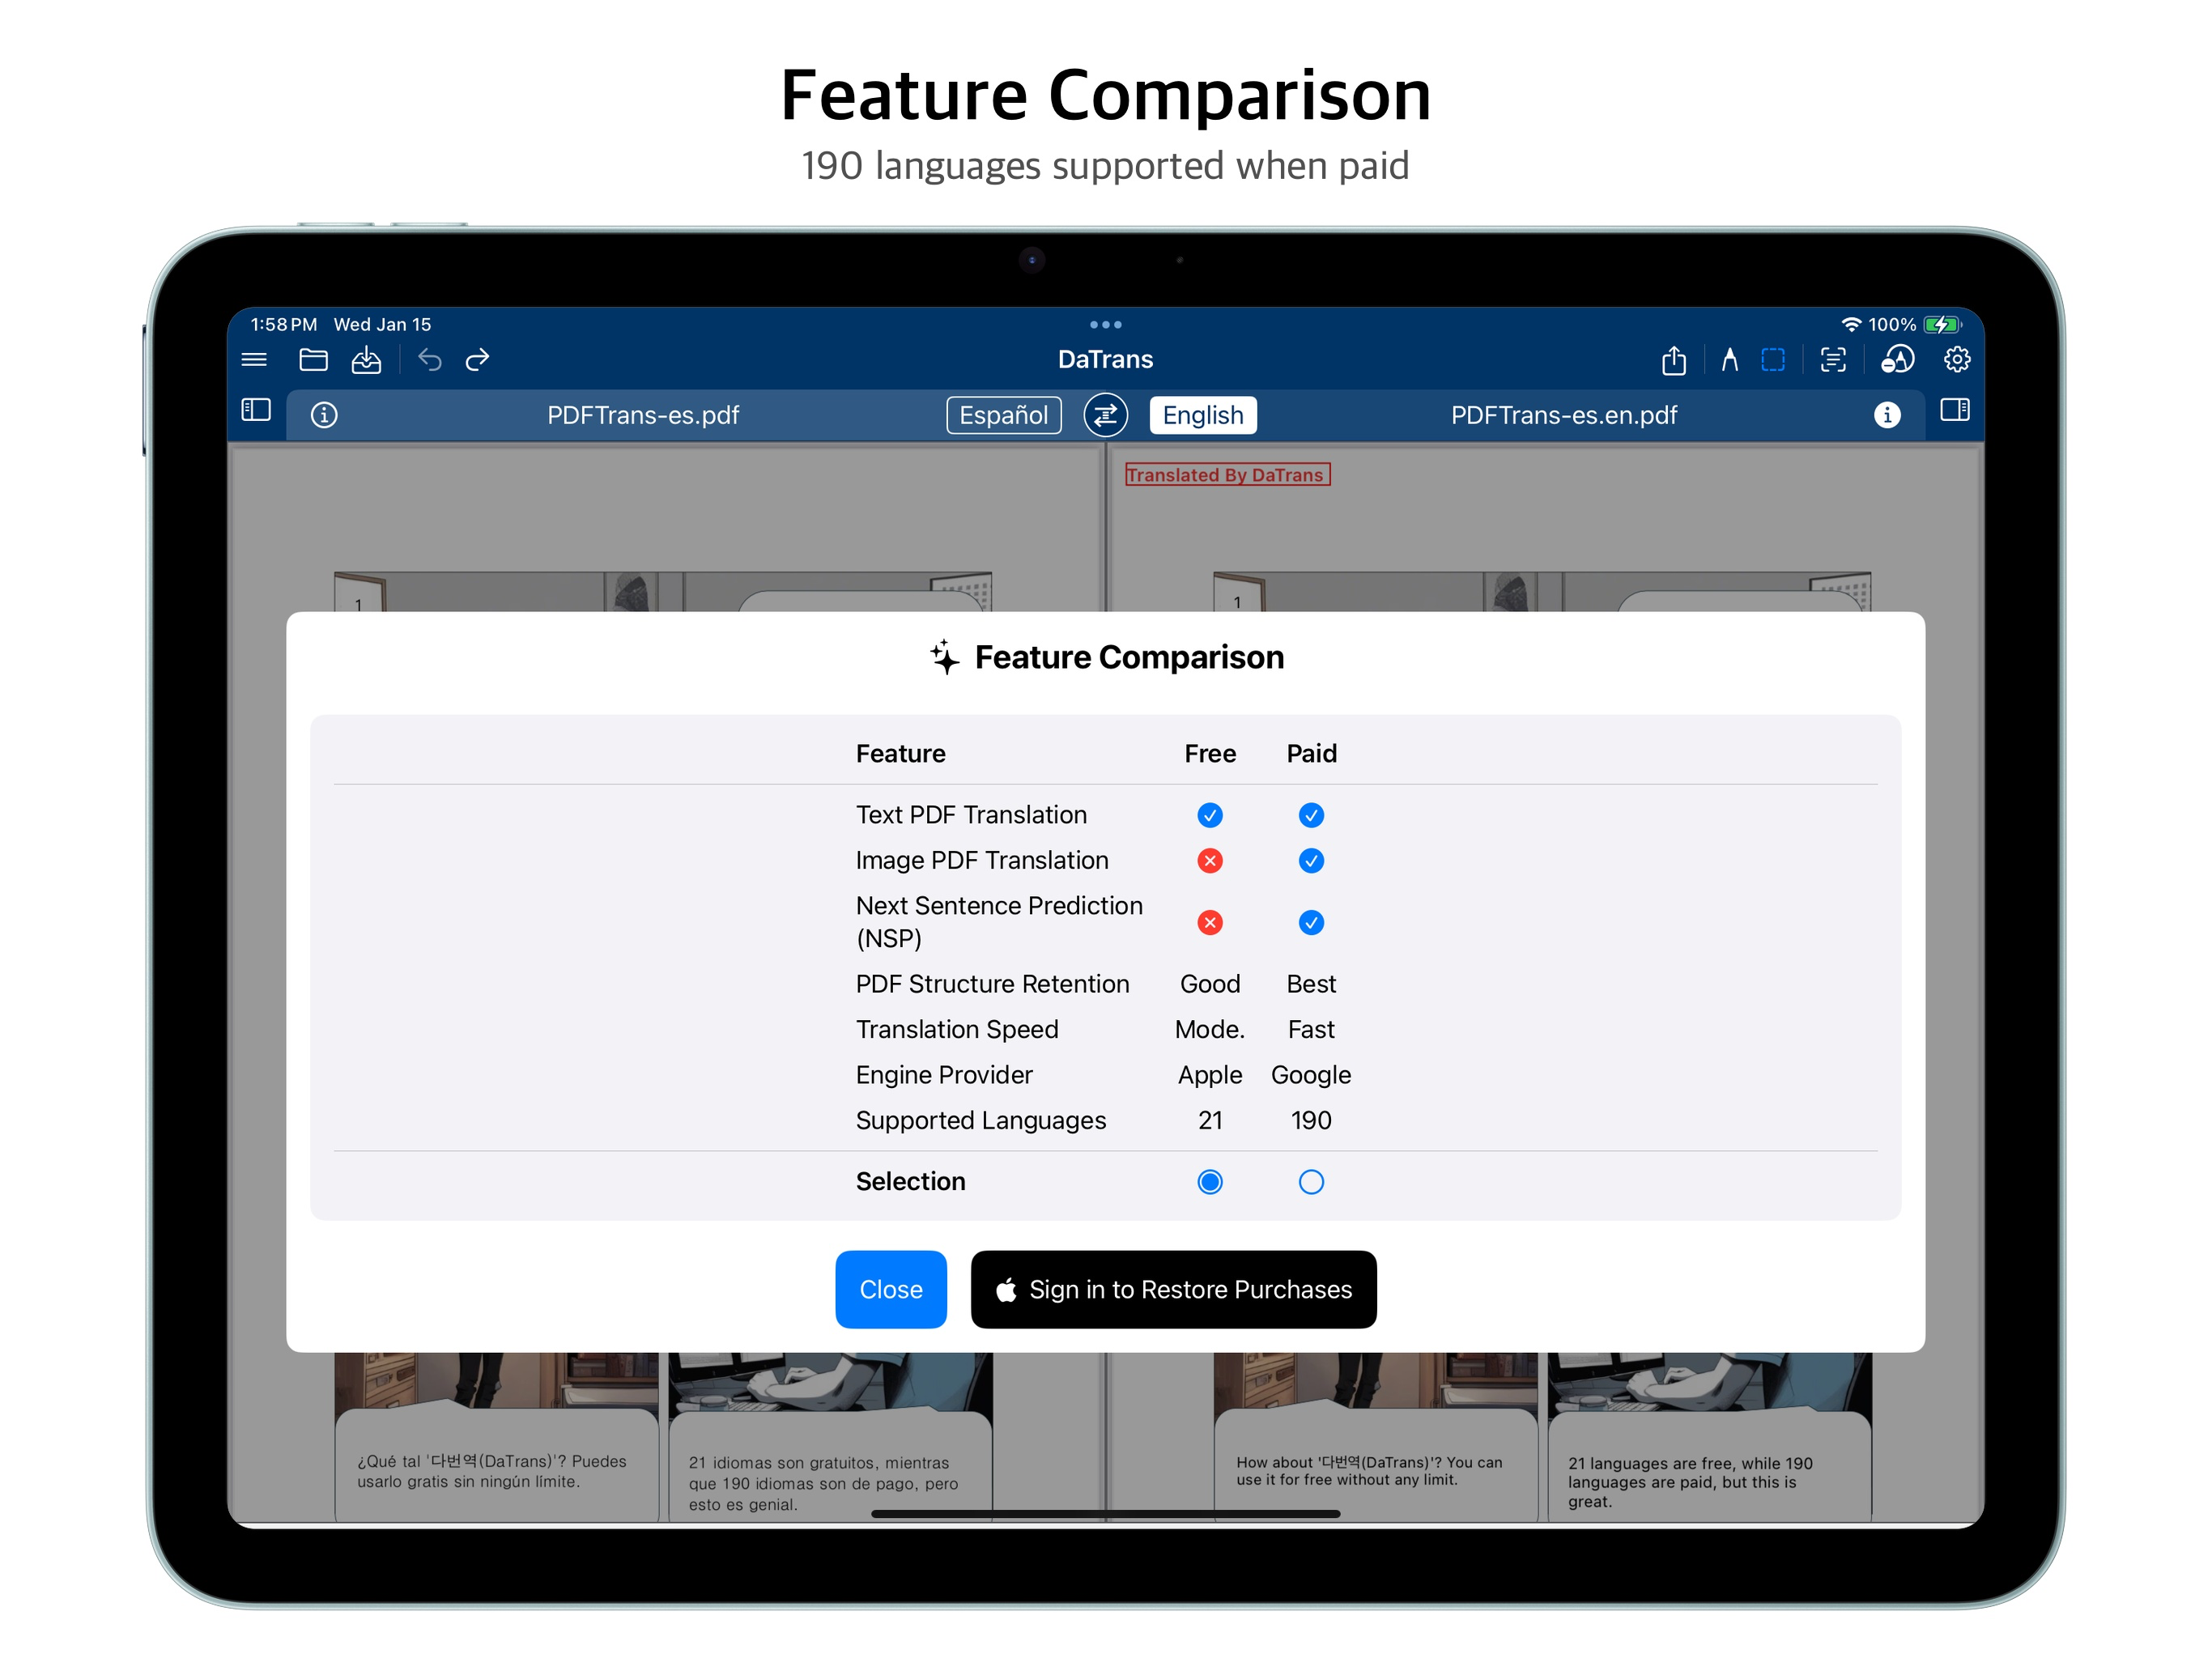Click the English '21 languages are free' speech bubble

pos(1708,1468)
